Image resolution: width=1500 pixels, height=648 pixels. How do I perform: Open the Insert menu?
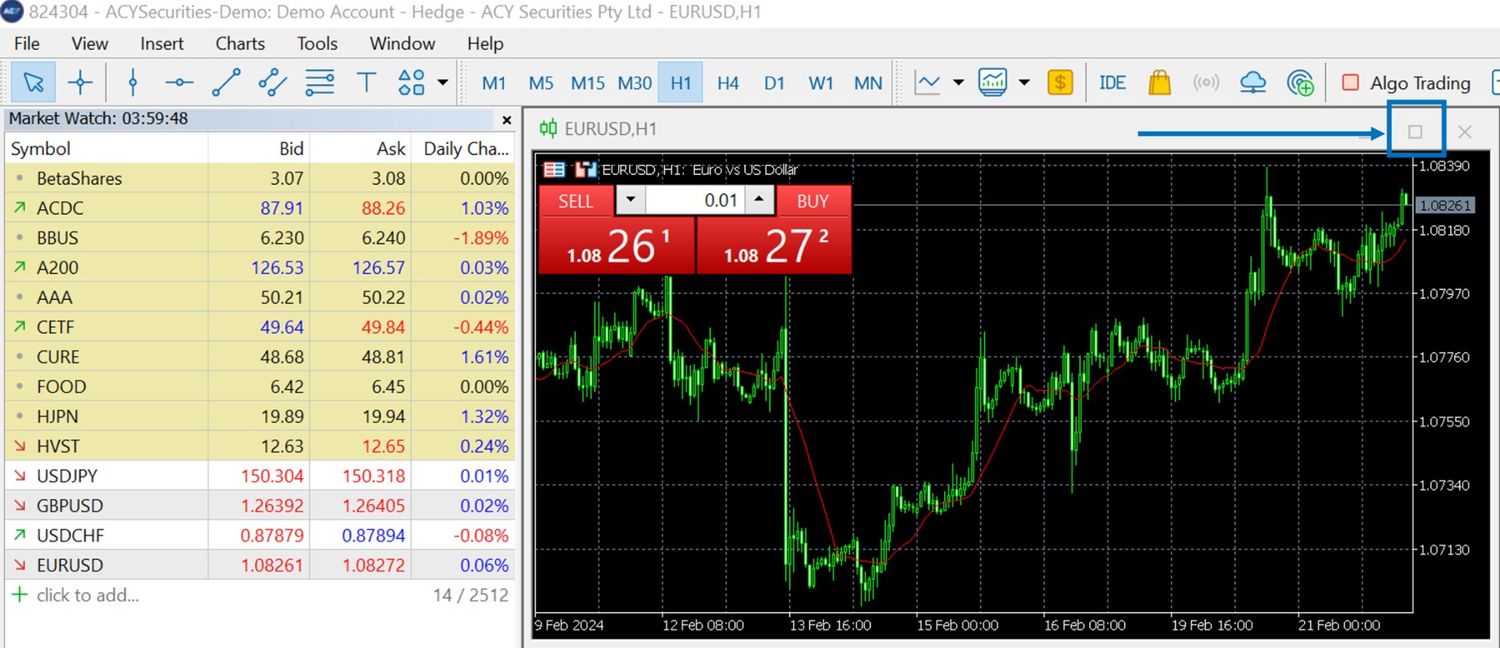click(162, 43)
